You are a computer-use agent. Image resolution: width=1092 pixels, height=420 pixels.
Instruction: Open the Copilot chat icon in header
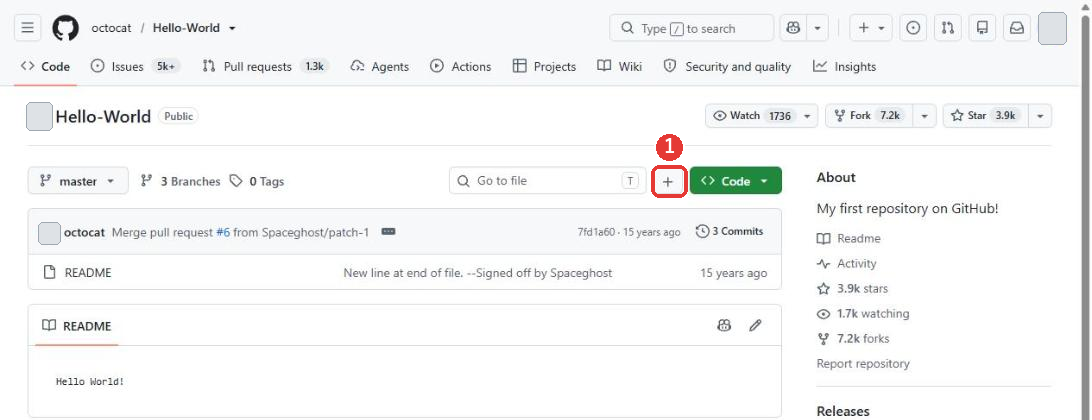pyautogui.click(x=793, y=29)
